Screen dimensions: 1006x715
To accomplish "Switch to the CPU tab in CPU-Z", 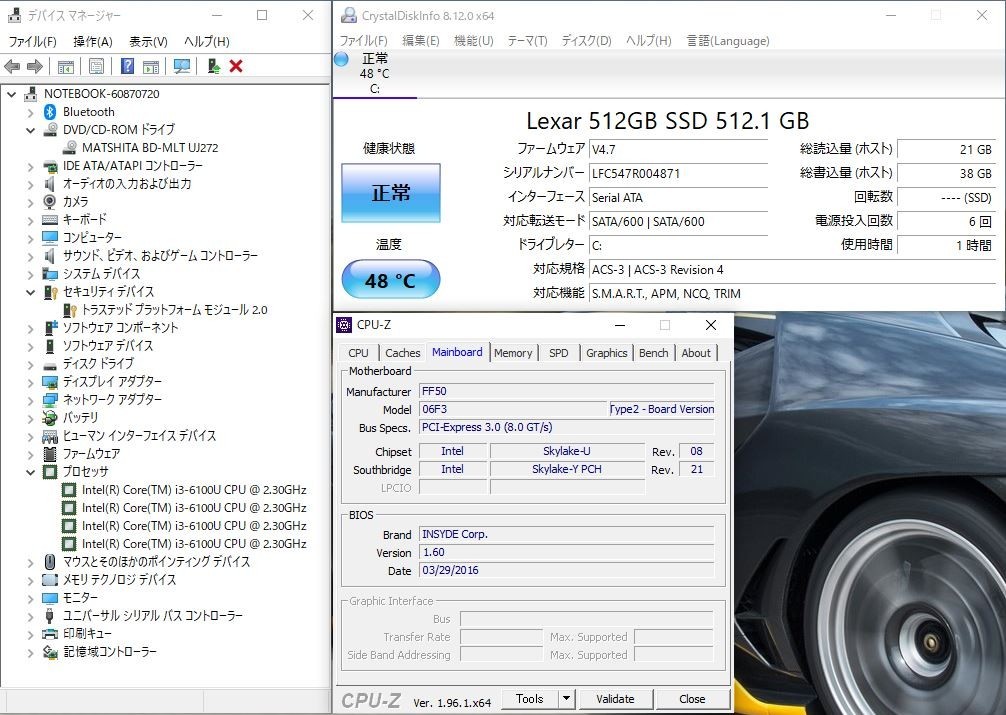I will pyautogui.click(x=358, y=353).
